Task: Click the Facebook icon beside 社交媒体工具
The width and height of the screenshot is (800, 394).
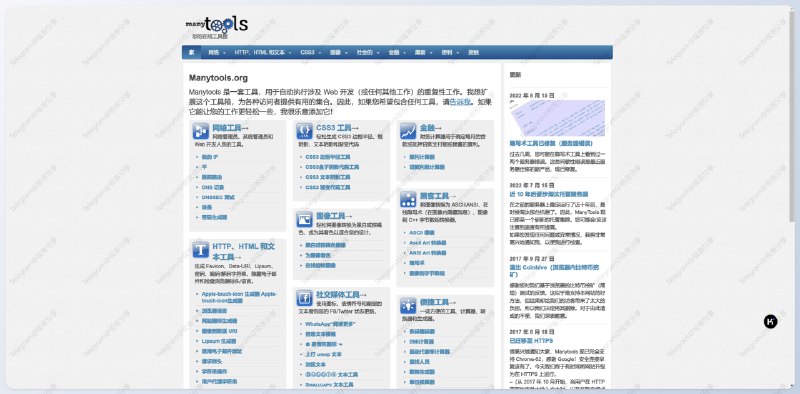Action: pyautogui.click(x=305, y=298)
